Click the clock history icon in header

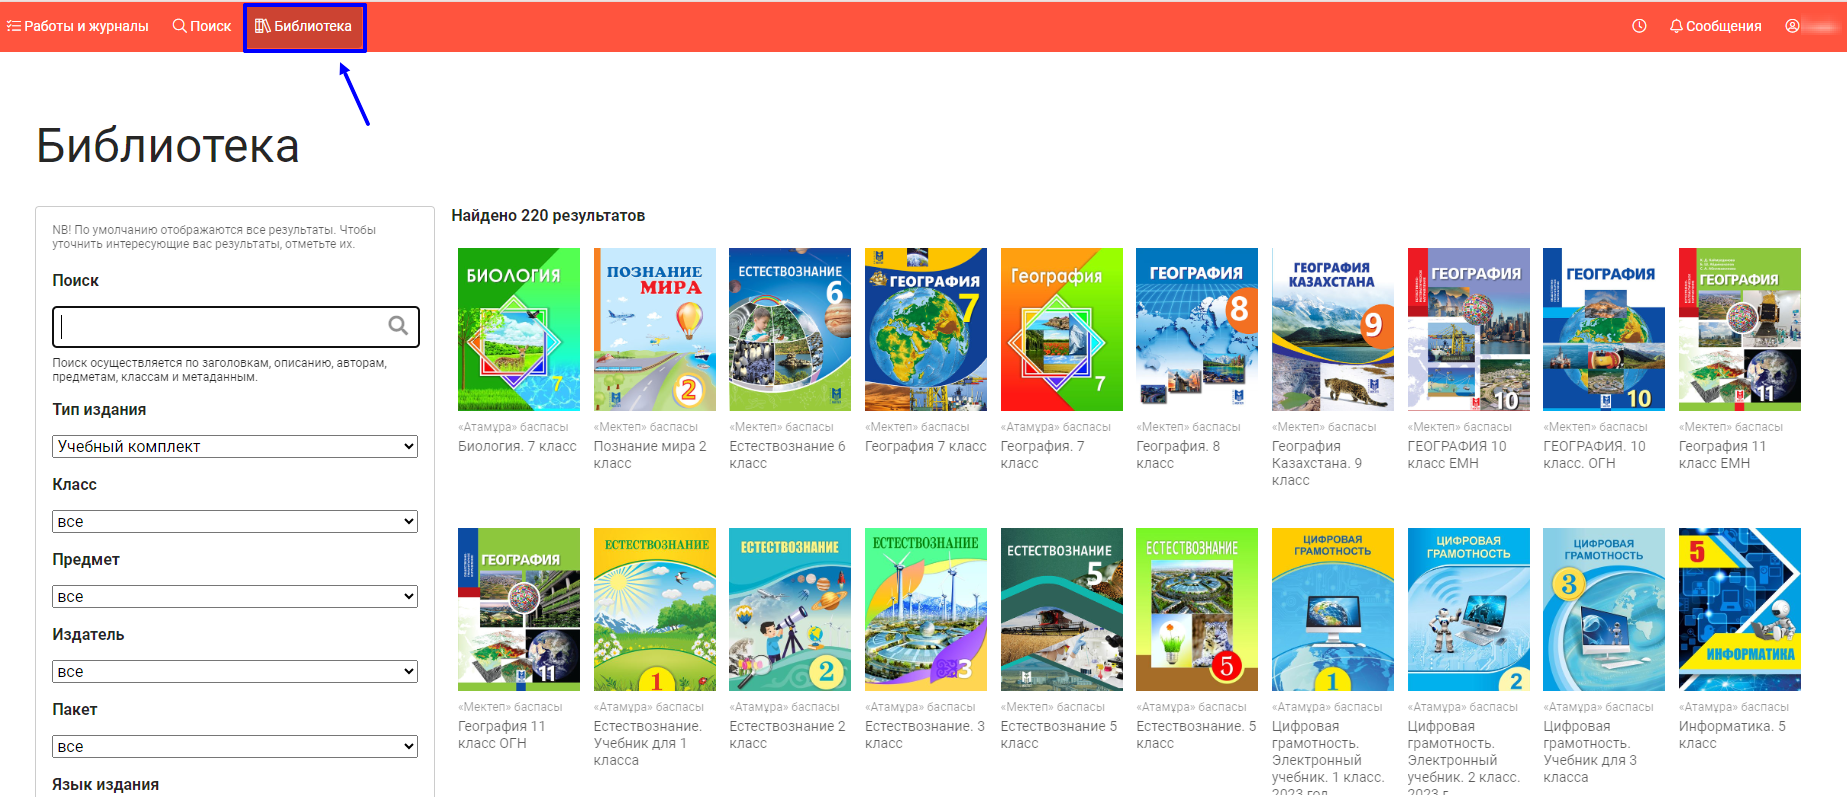[1639, 26]
